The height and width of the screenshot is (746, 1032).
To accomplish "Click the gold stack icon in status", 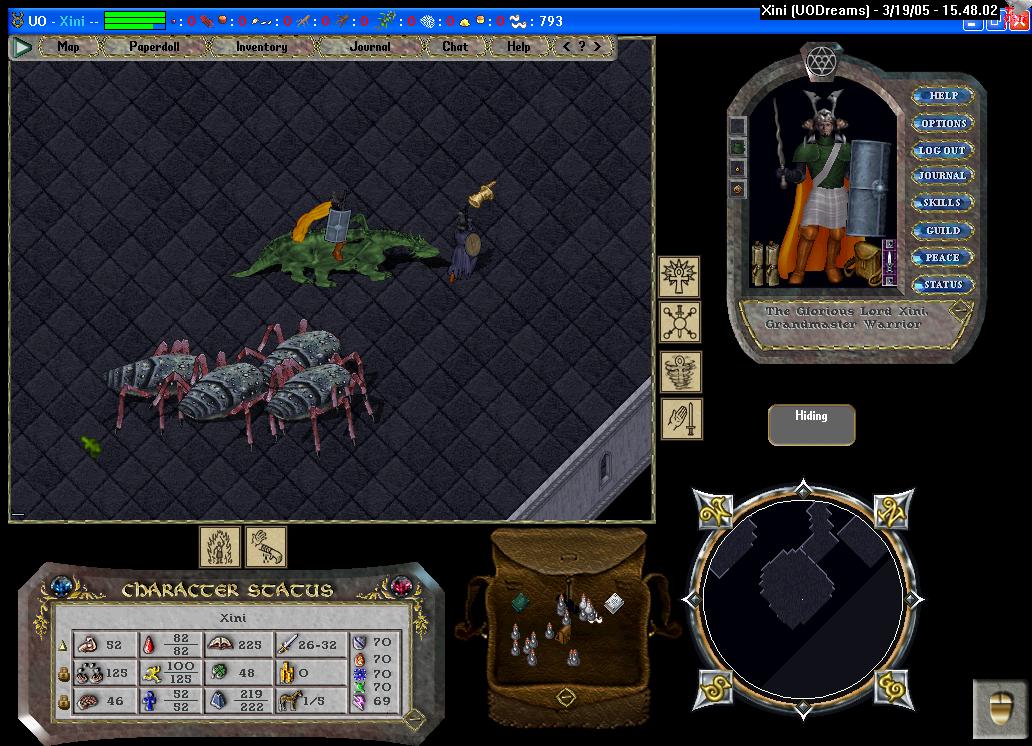I will click(286, 672).
